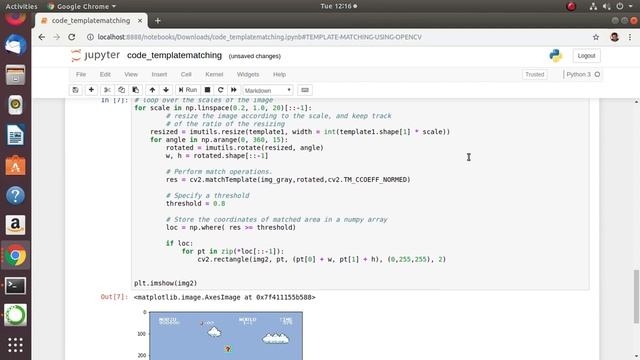Open Amazon from dock
The height and width of the screenshot is (360, 640).
point(16,225)
